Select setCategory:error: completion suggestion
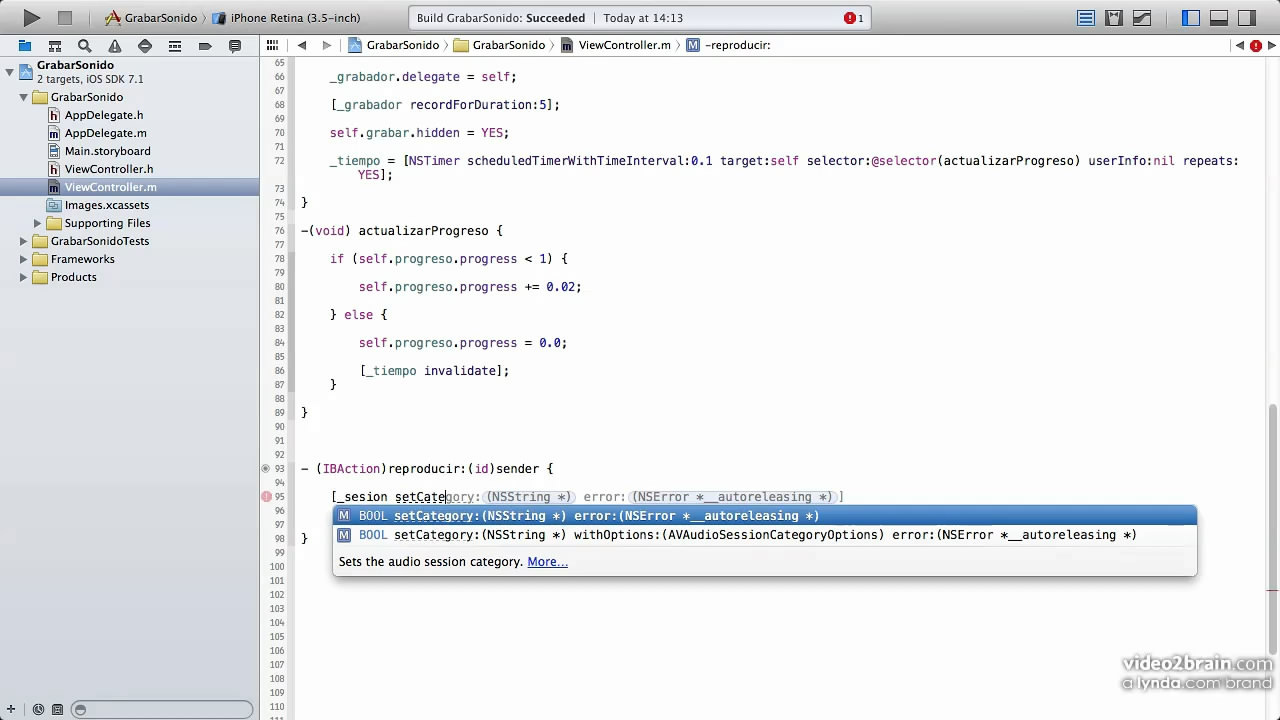Image resolution: width=1280 pixels, height=720 pixels. tap(764, 516)
